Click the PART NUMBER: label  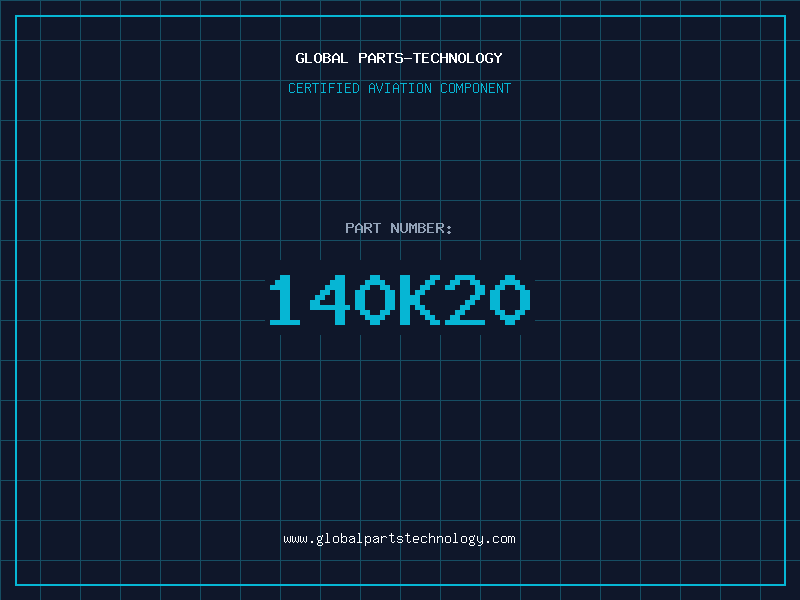(x=399, y=228)
